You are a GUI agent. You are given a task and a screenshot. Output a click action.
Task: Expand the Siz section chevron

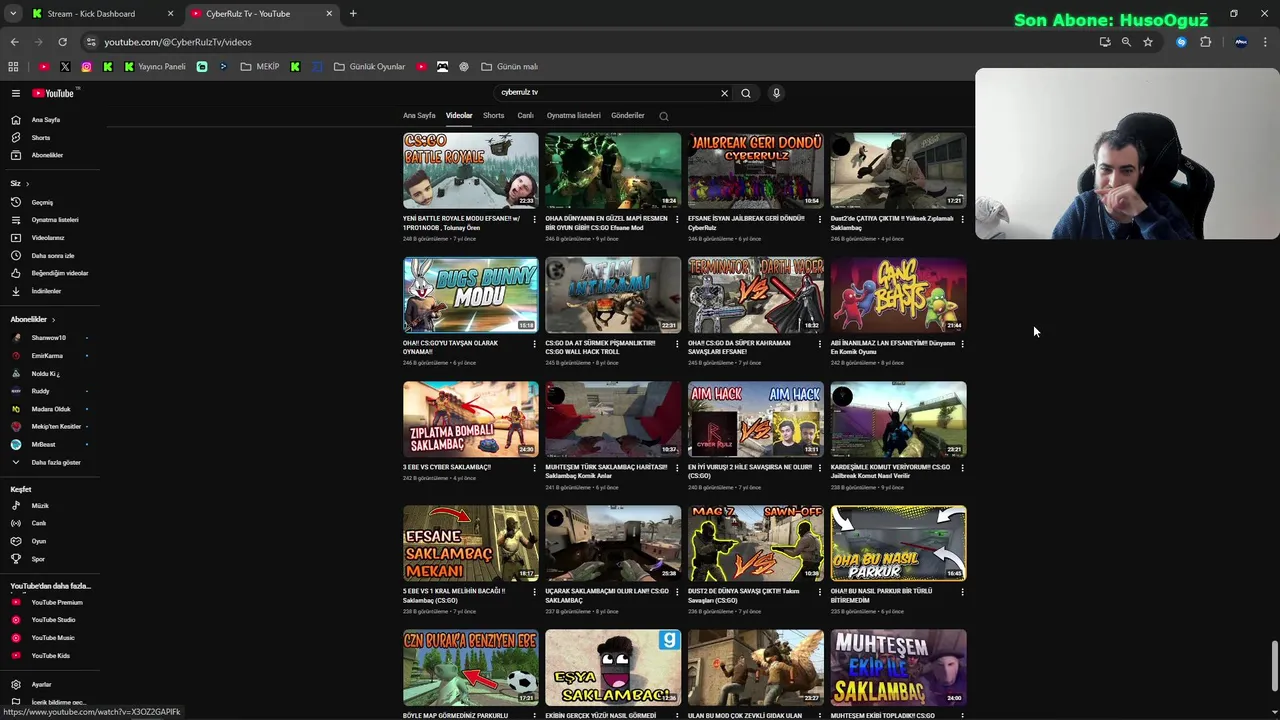point(27,184)
